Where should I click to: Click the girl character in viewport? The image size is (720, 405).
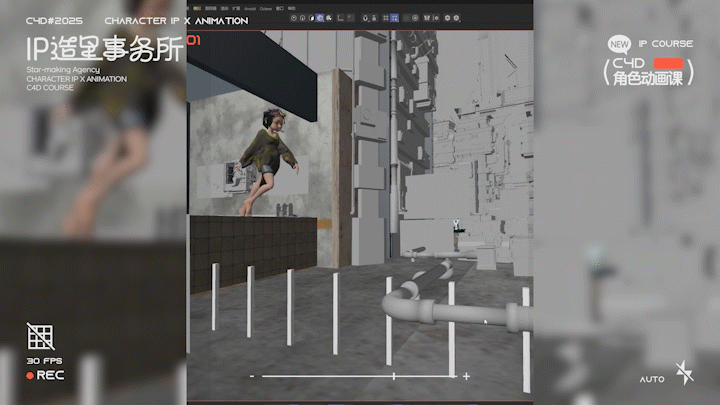pyautogui.click(x=267, y=162)
